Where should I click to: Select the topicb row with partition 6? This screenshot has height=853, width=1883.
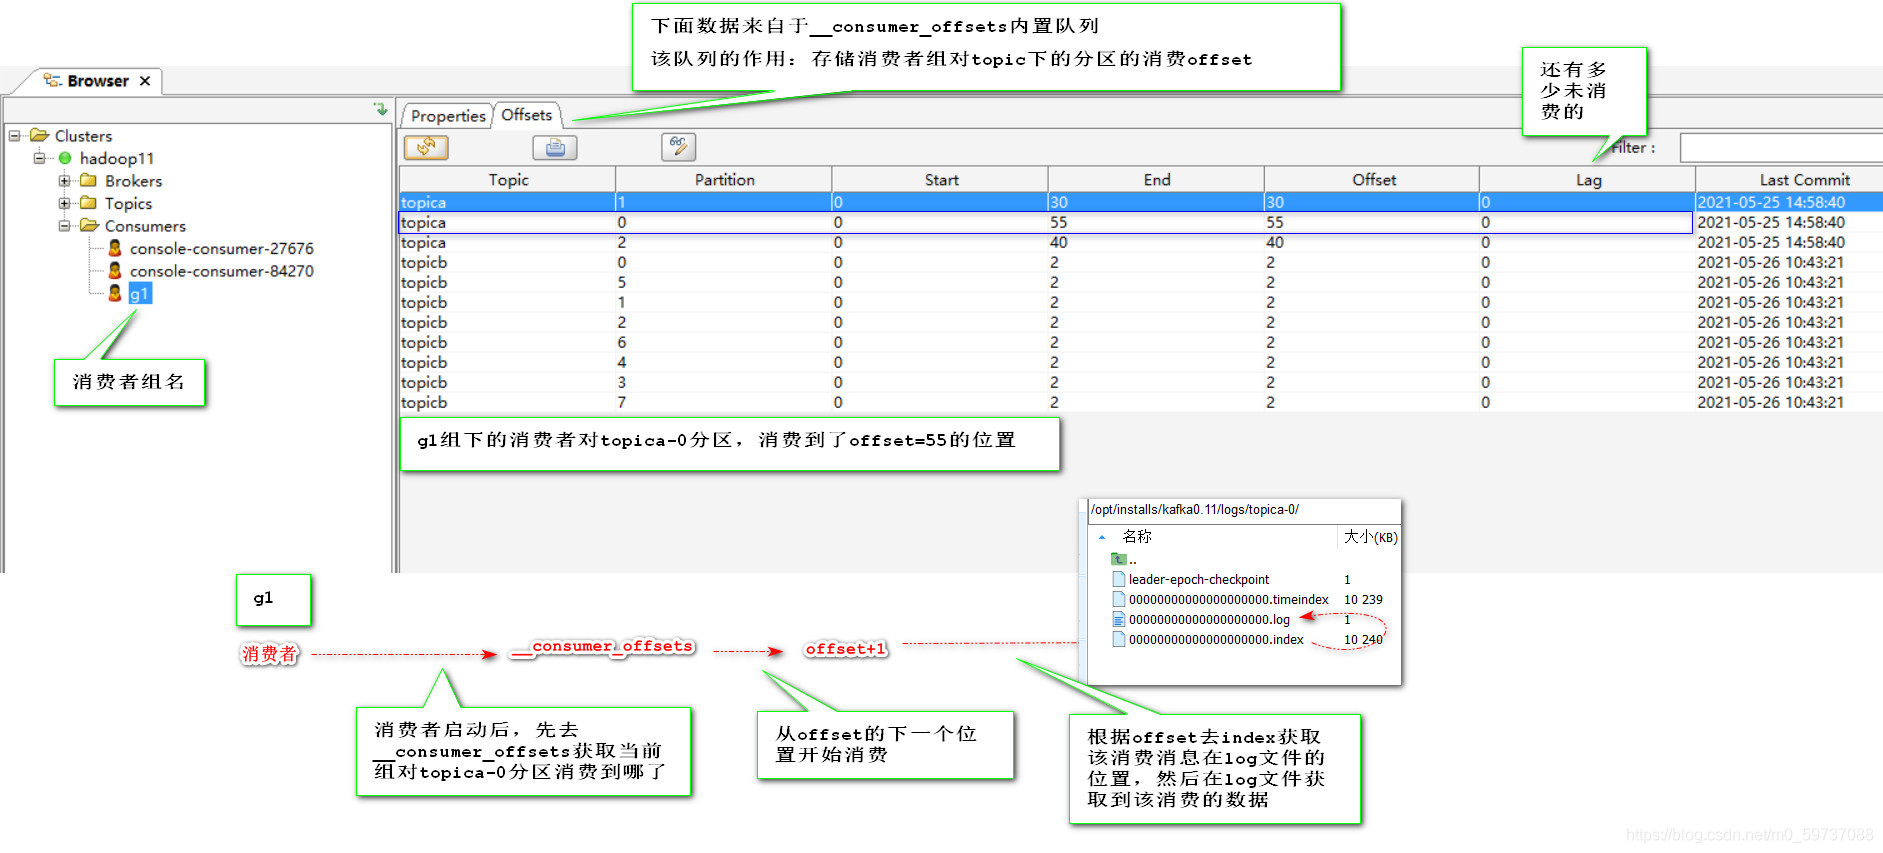click(x=1141, y=342)
